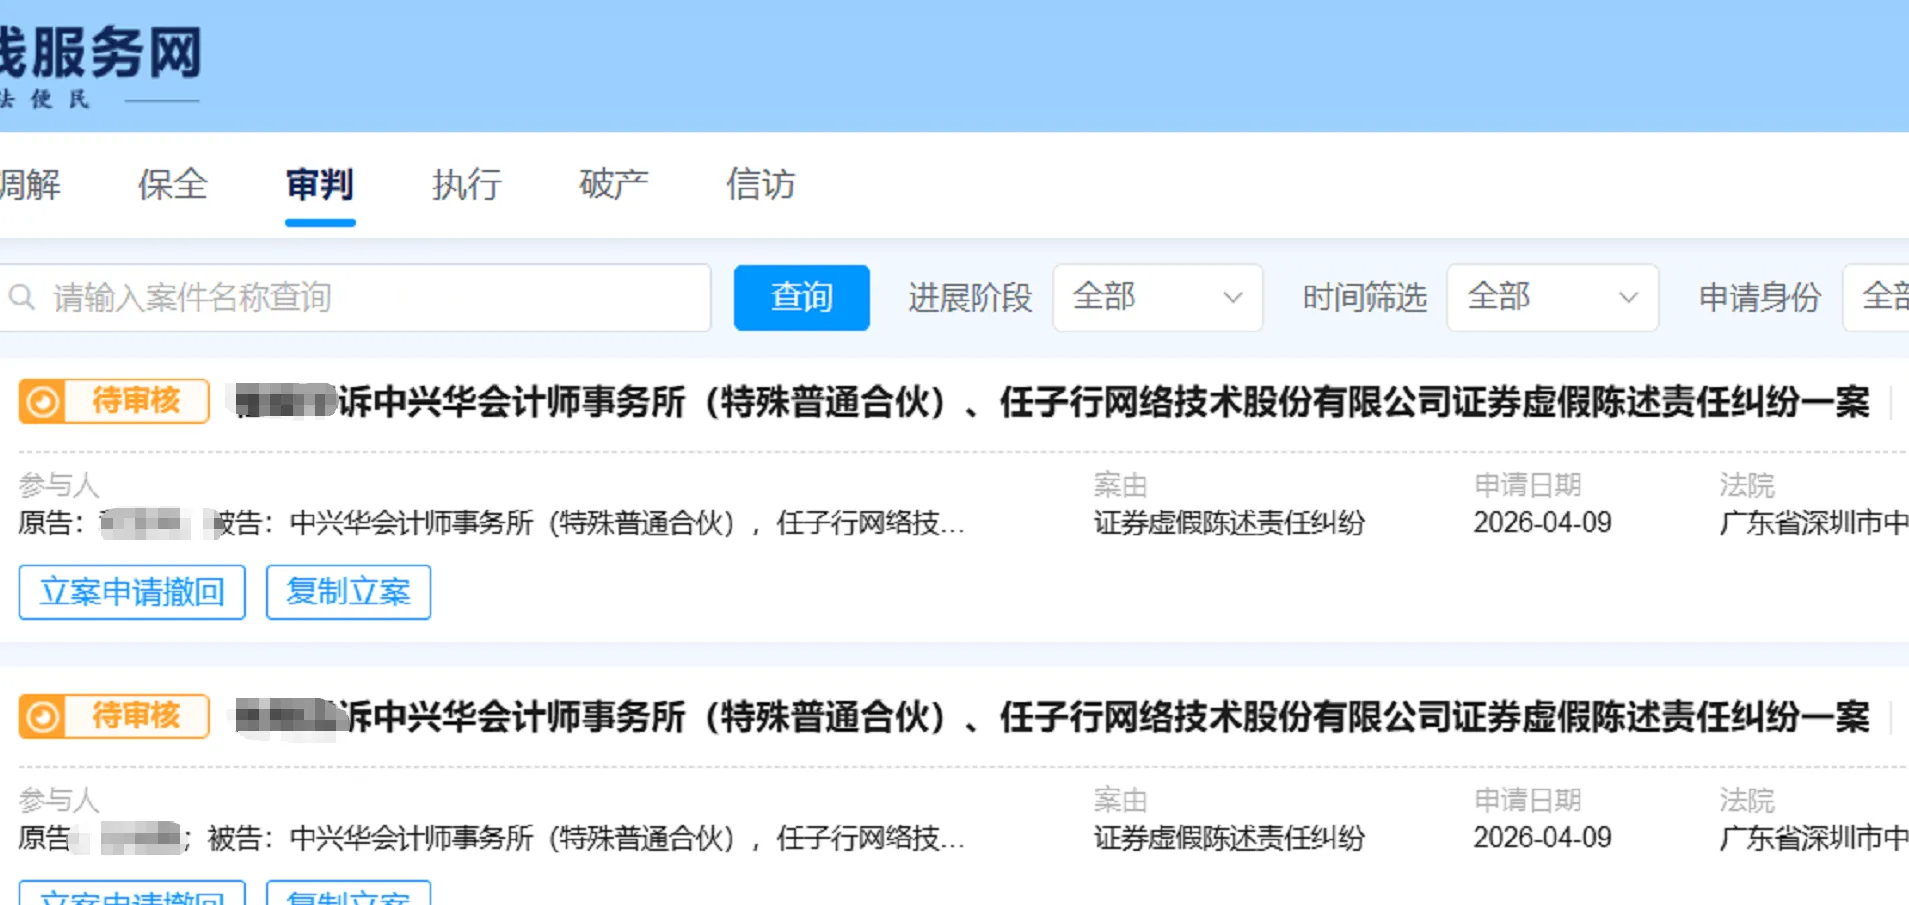The height and width of the screenshot is (905, 1909).
Task: Open the 进展阶段 dropdown
Action: point(1157,297)
